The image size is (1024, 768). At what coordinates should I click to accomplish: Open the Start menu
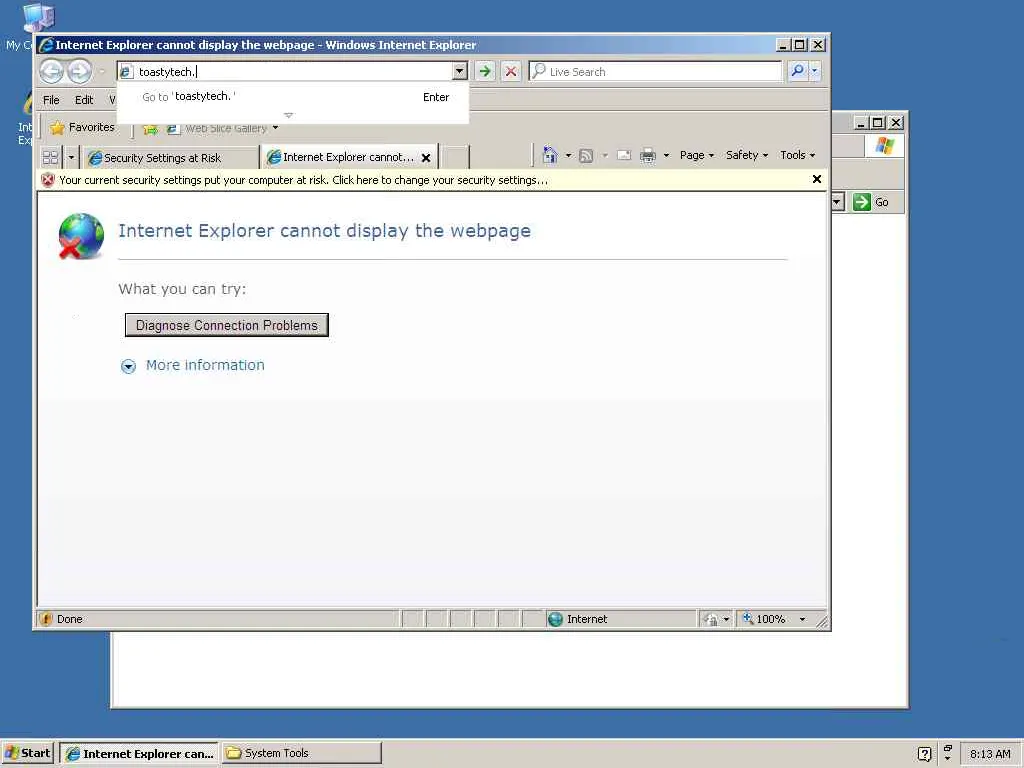[27, 753]
